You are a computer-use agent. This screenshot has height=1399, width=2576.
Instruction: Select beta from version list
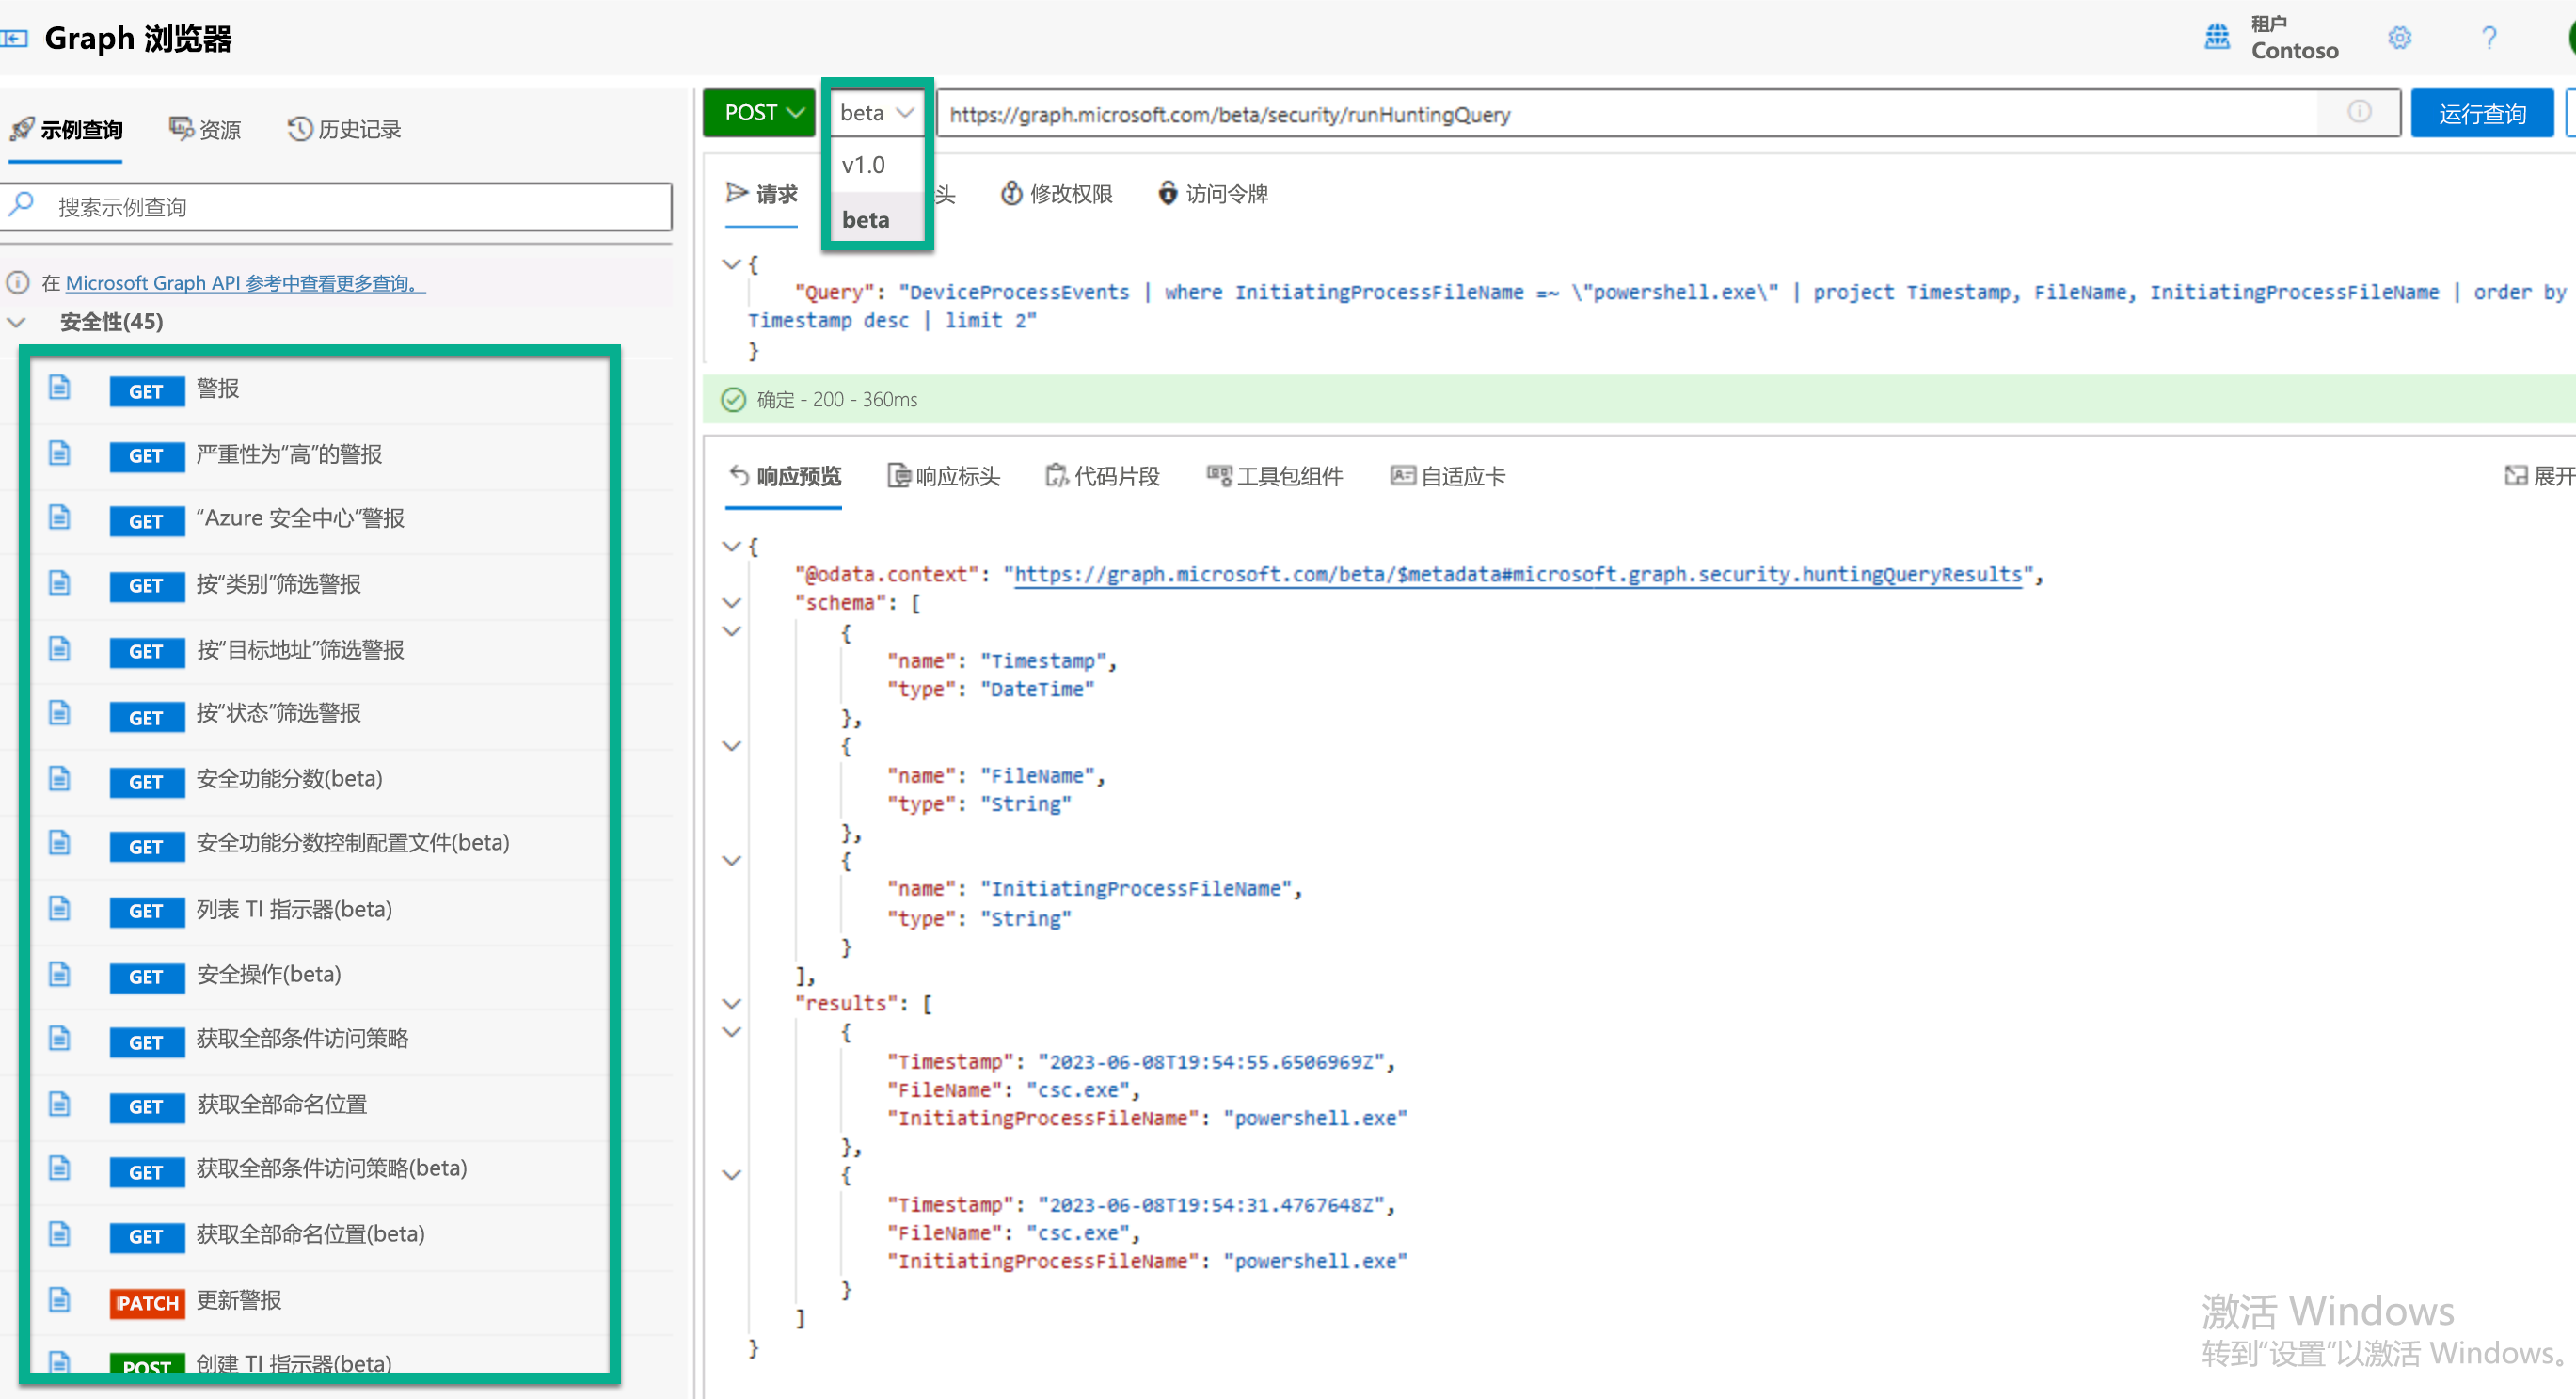point(866,219)
